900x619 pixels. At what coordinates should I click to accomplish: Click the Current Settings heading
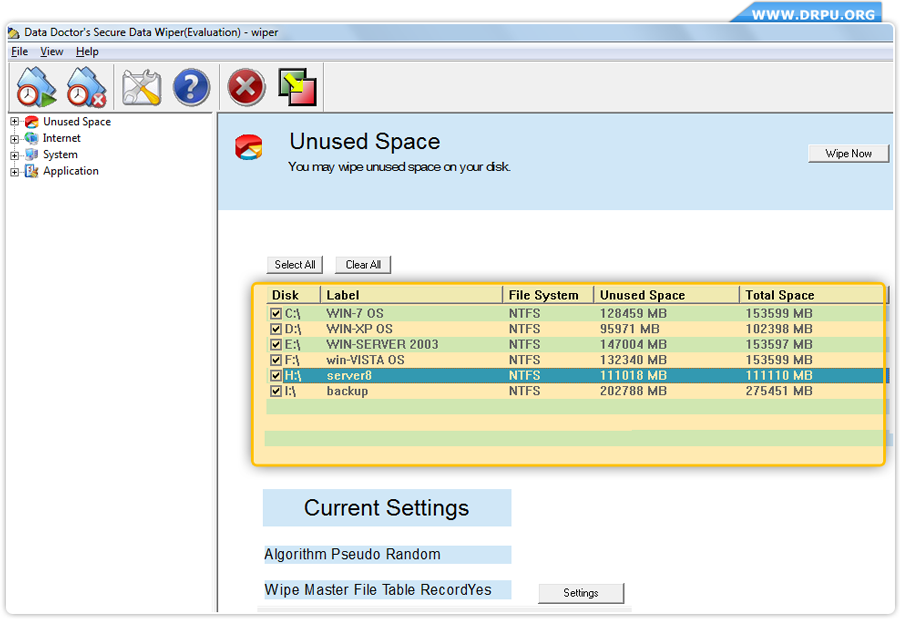(x=386, y=508)
